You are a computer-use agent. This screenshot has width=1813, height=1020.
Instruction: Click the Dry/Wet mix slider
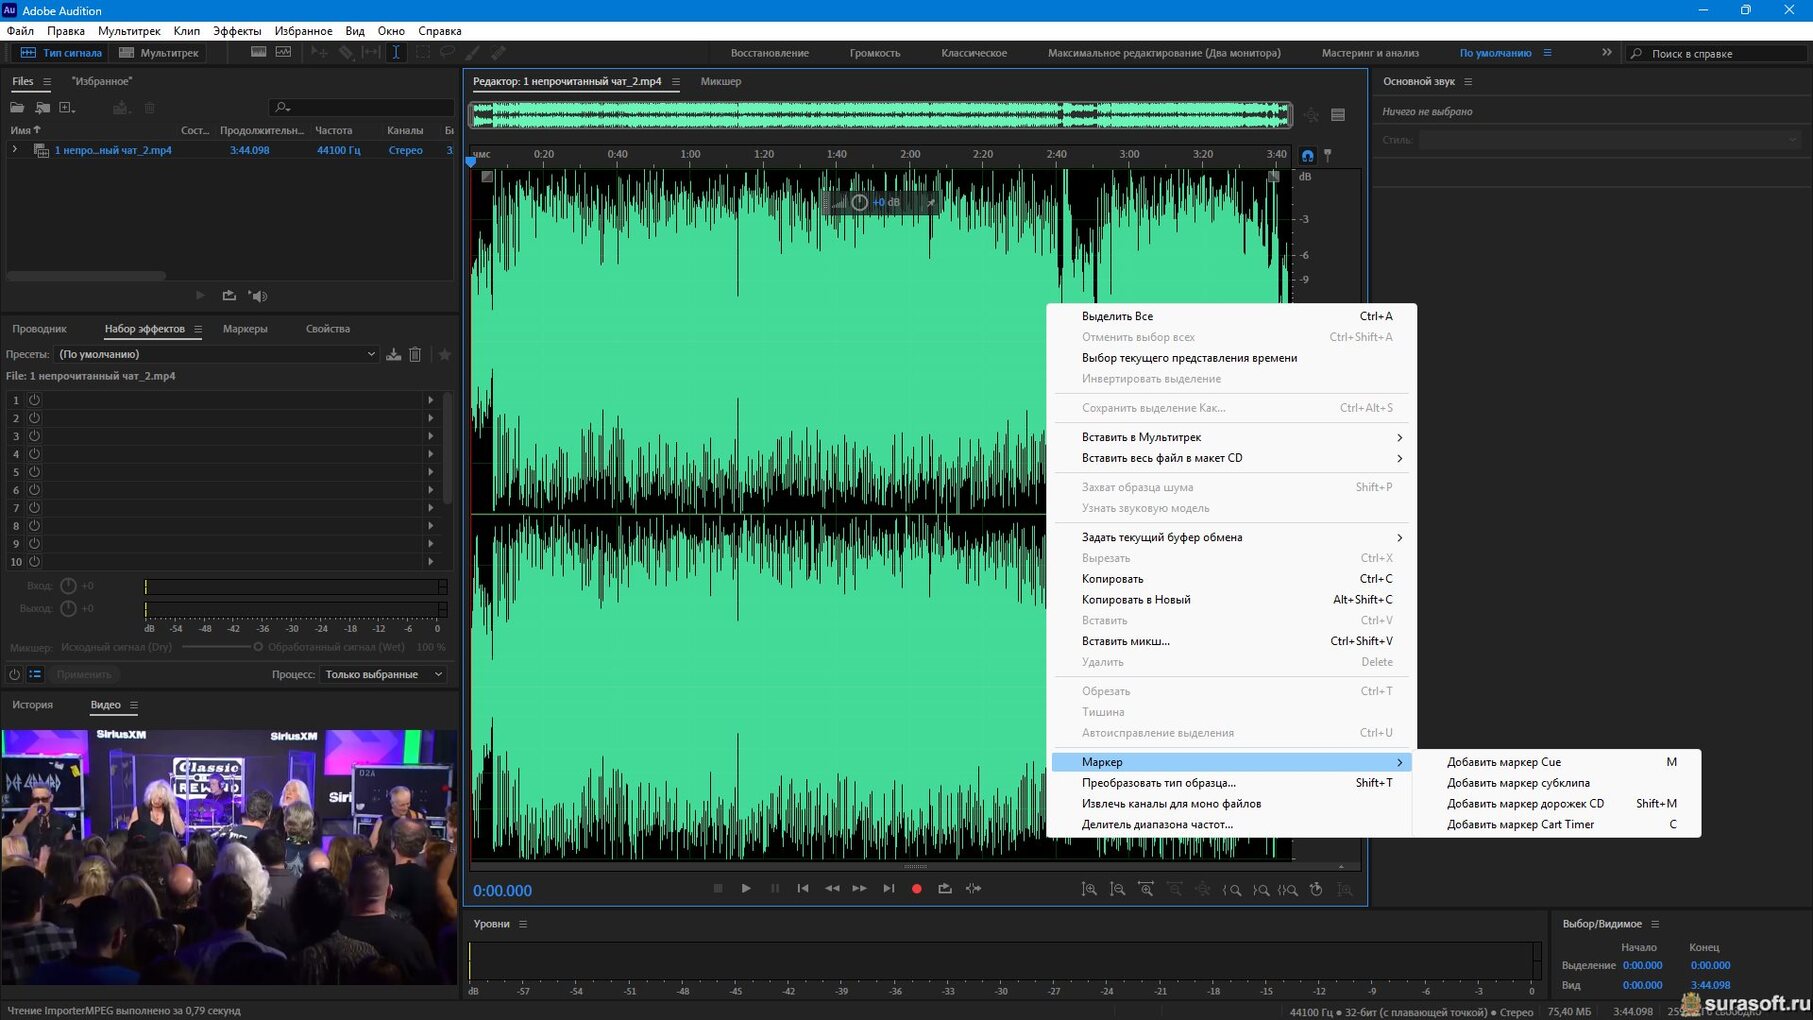222,647
